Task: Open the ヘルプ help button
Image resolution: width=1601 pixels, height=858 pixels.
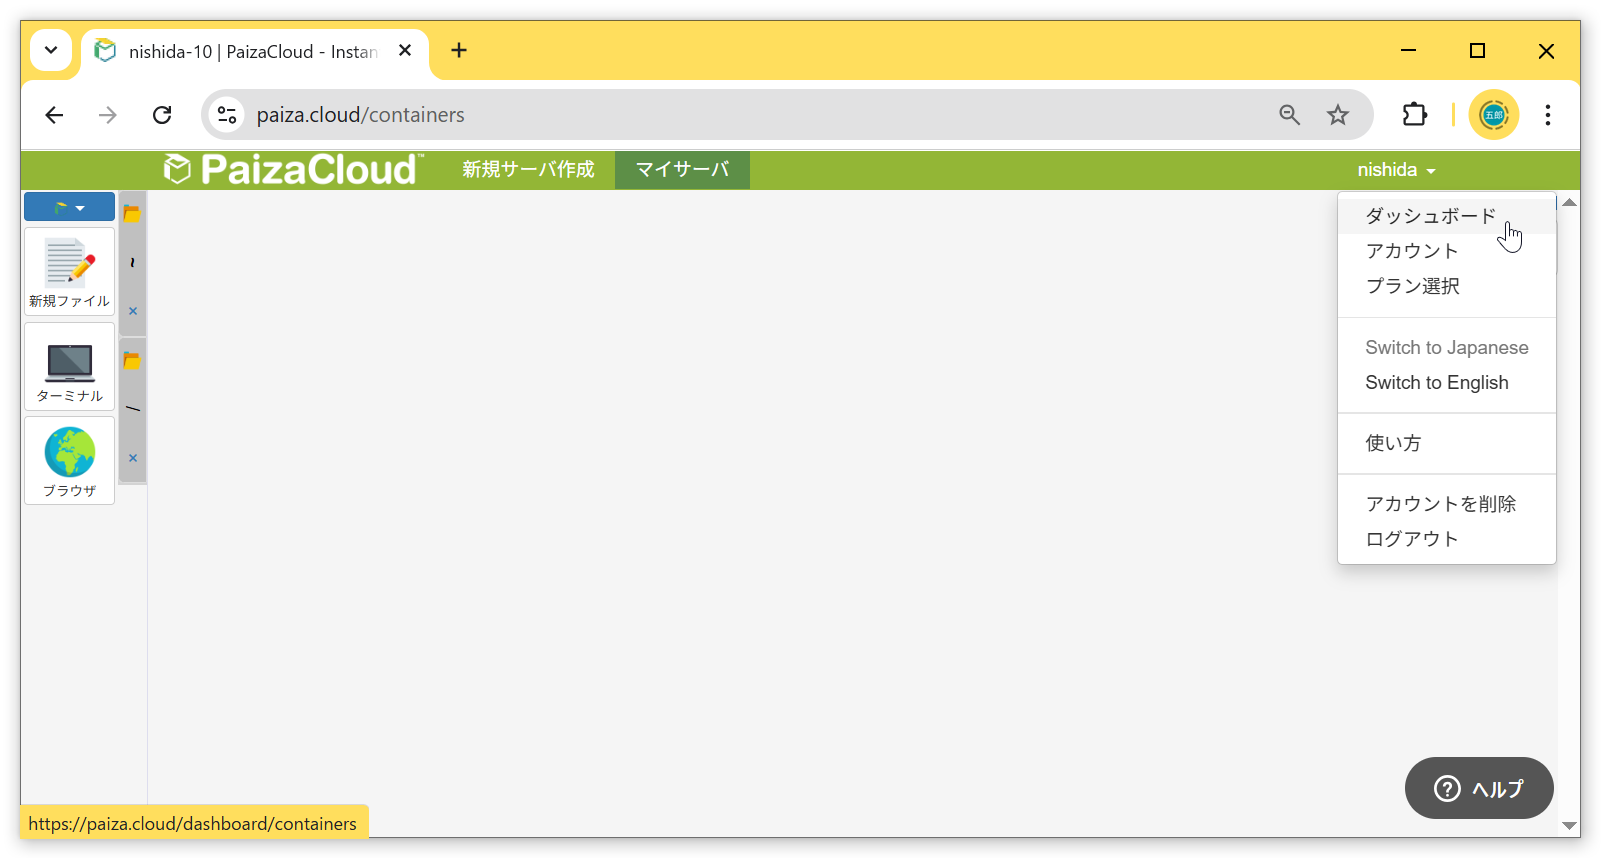Action: (x=1479, y=788)
